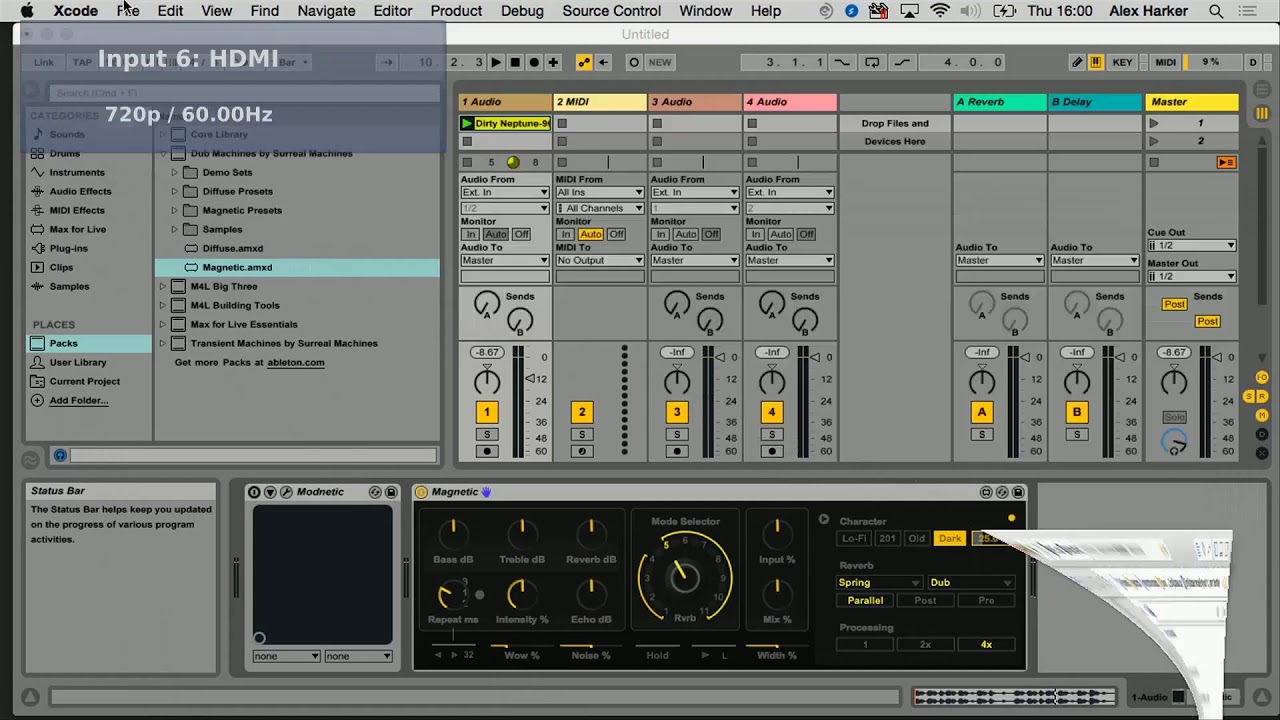The width and height of the screenshot is (1280, 720).
Task: Click the Apple logo menu
Action: pyautogui.click(x=27, y=11)
